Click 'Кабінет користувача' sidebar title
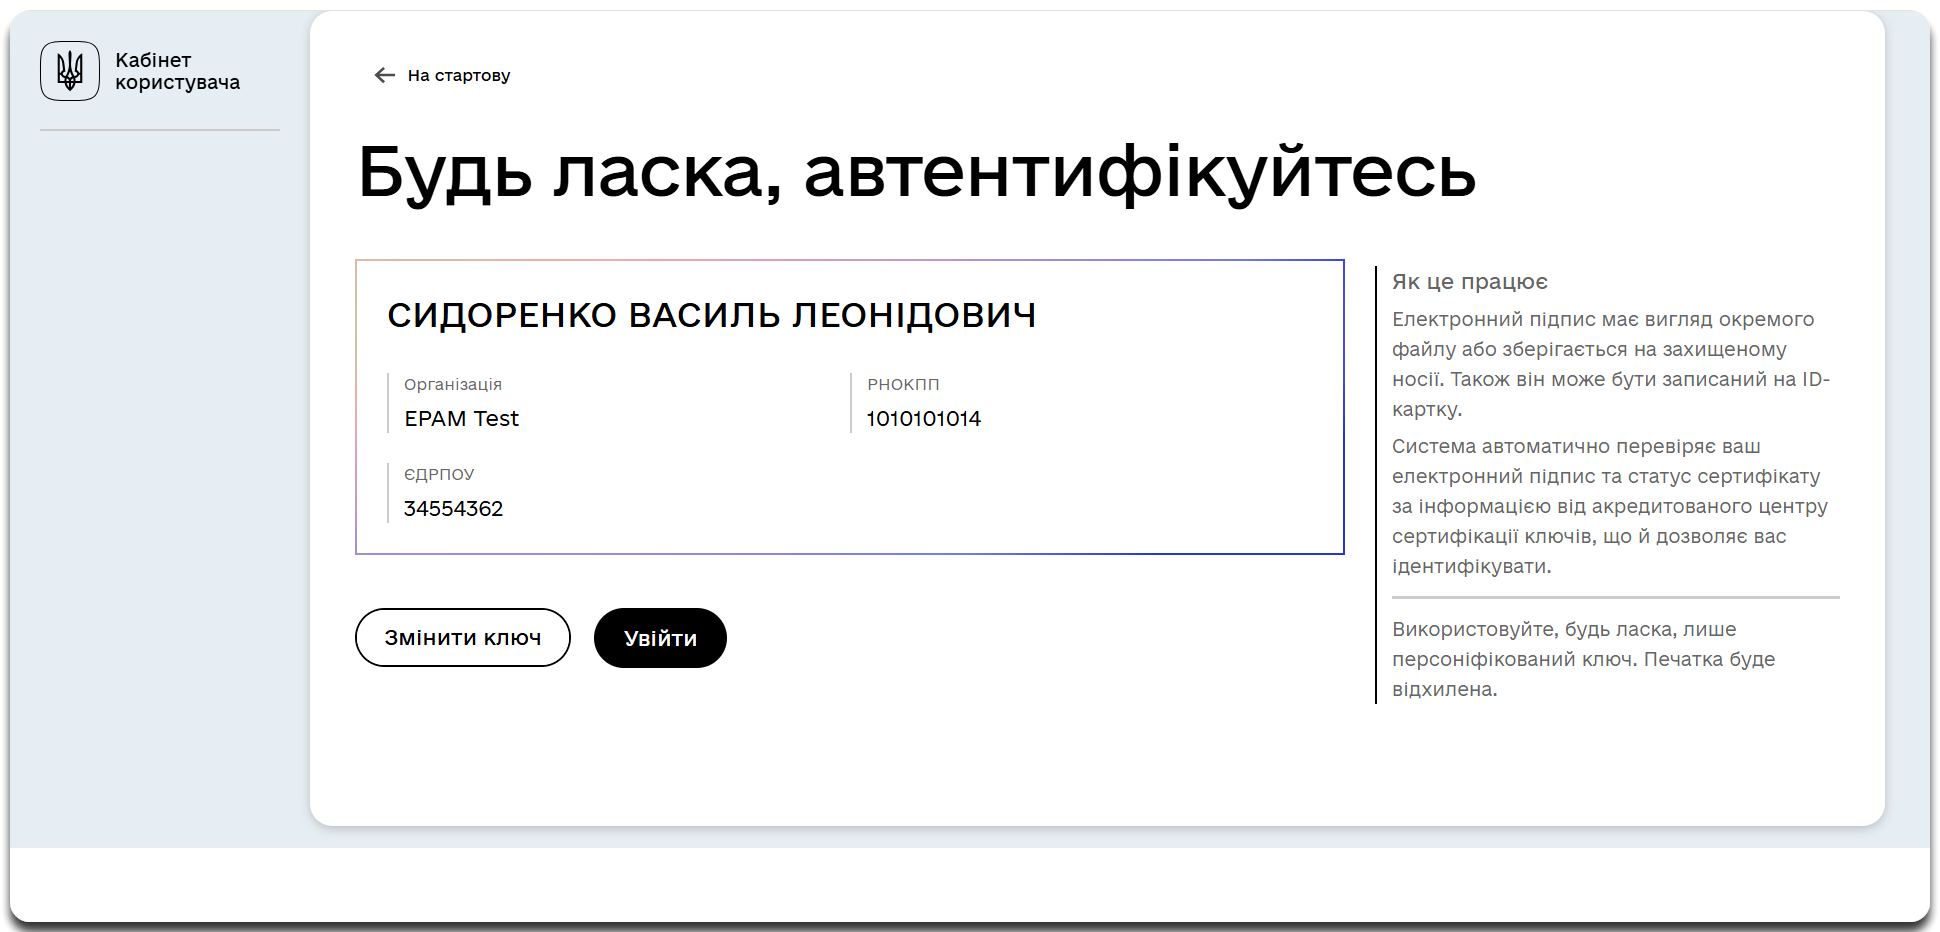 coord(177,71)
